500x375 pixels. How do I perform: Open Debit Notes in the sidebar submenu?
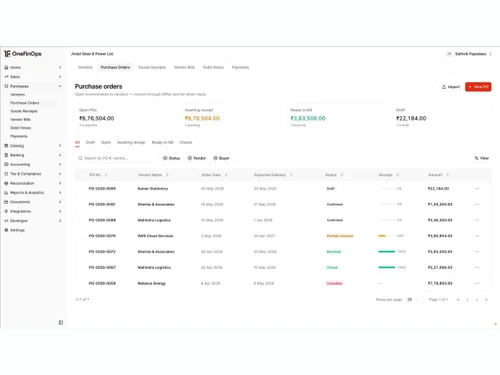(x=21, y=128)
